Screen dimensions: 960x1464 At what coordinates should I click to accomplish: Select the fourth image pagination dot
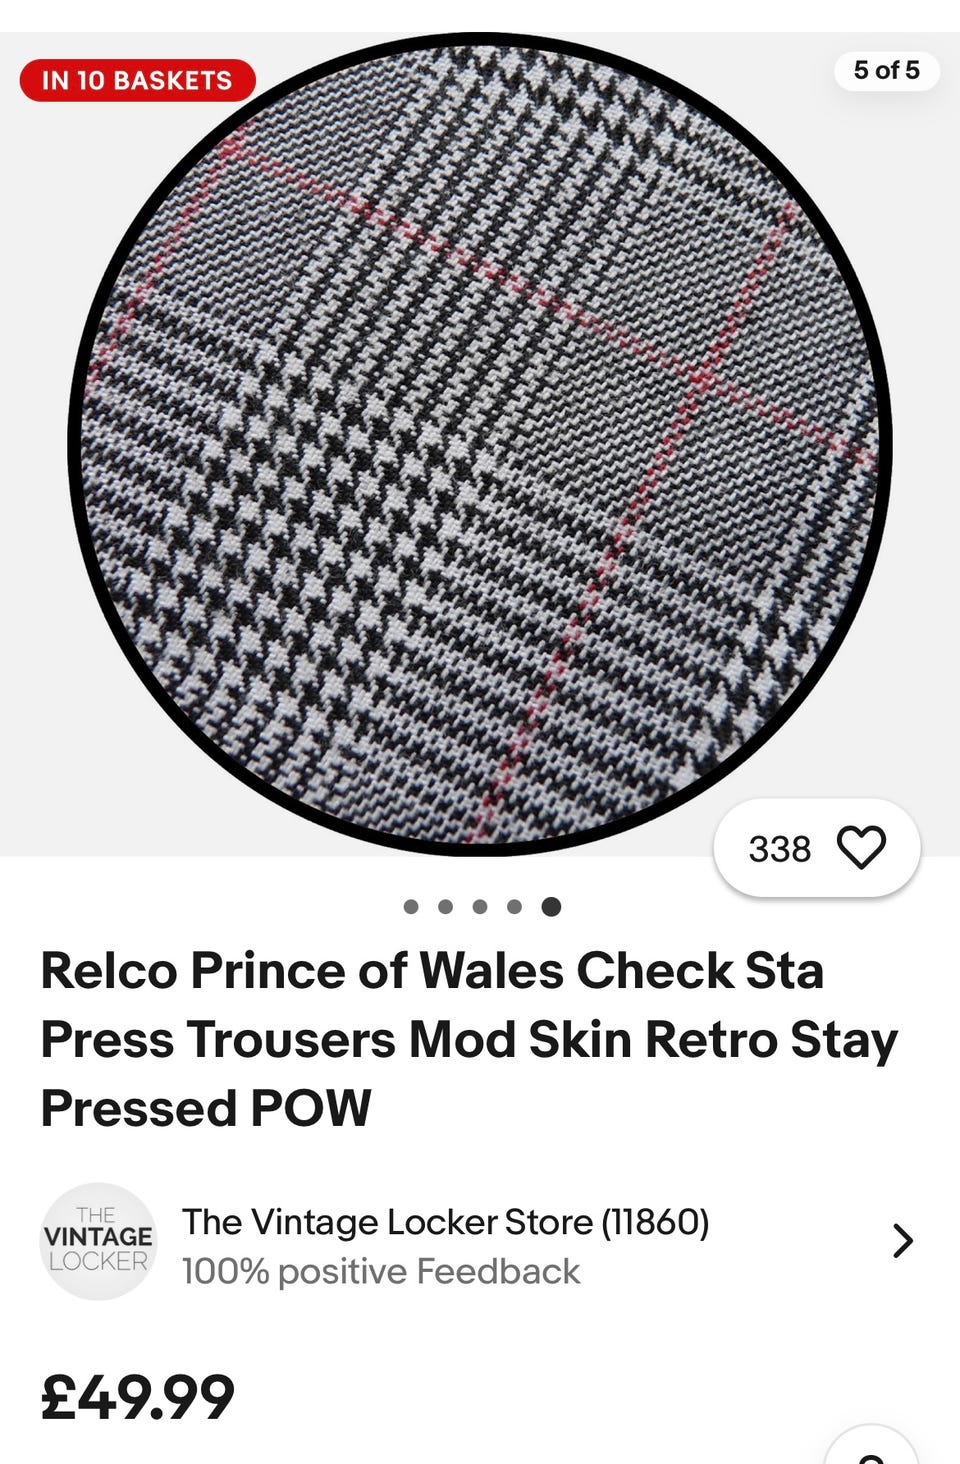coord(514,907)
